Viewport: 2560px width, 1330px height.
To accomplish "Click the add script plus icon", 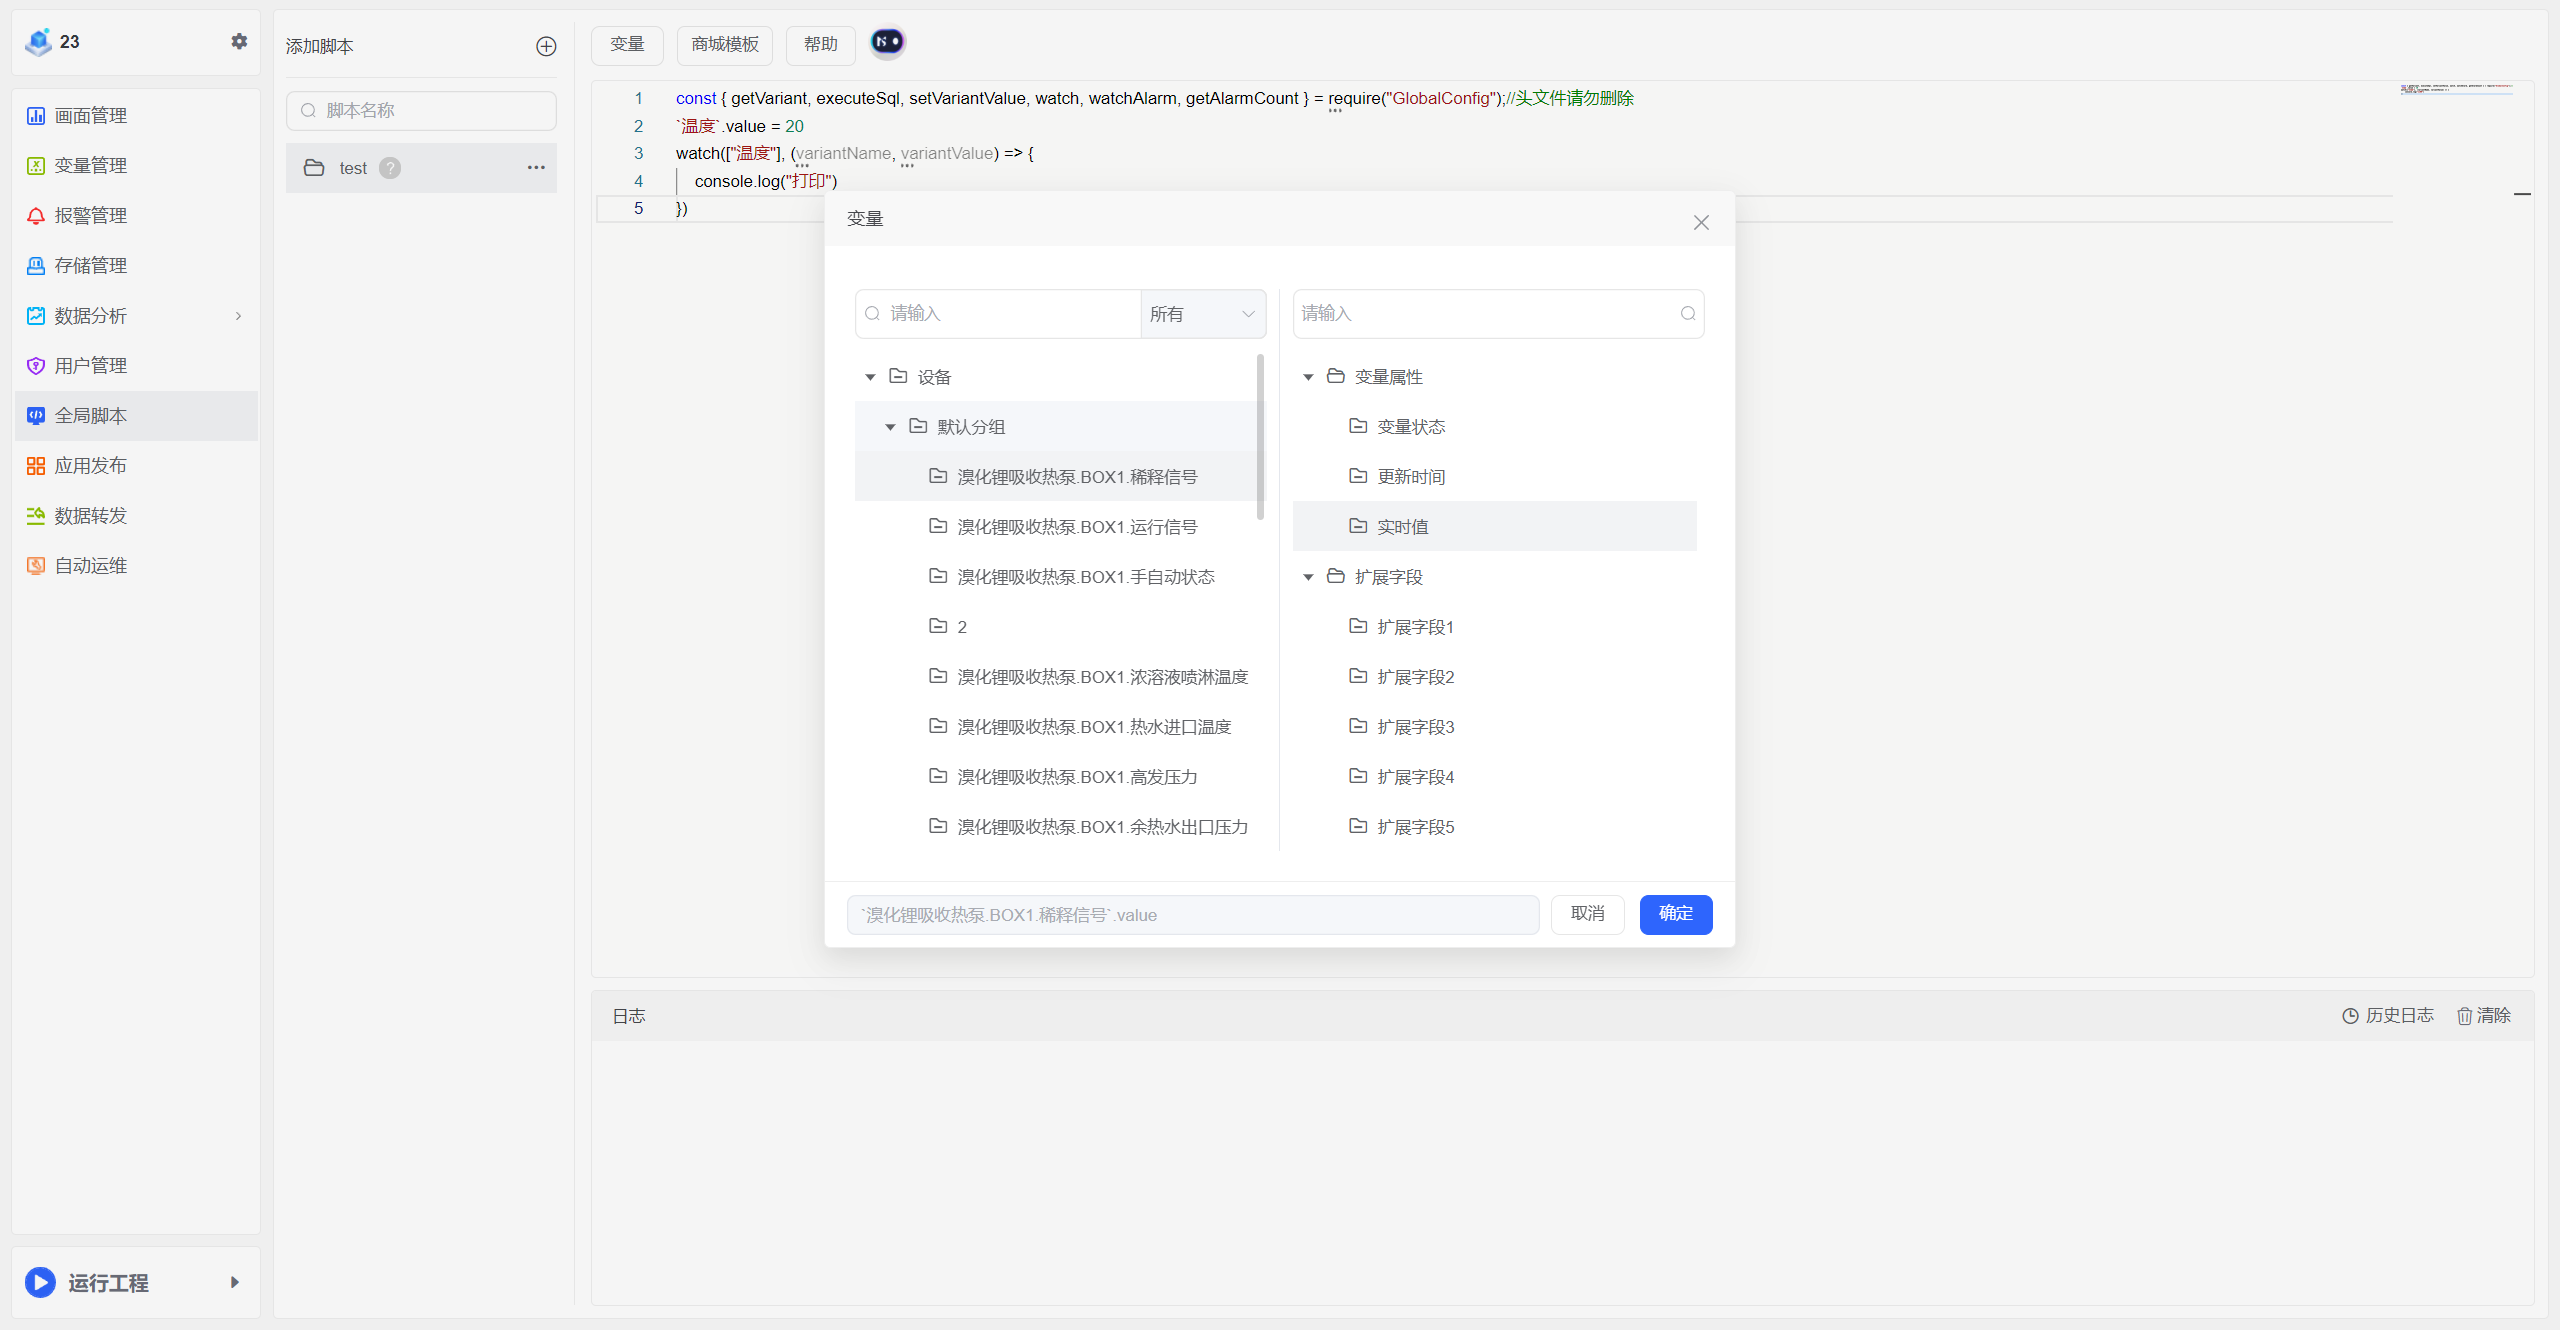I will coord(546,46).
